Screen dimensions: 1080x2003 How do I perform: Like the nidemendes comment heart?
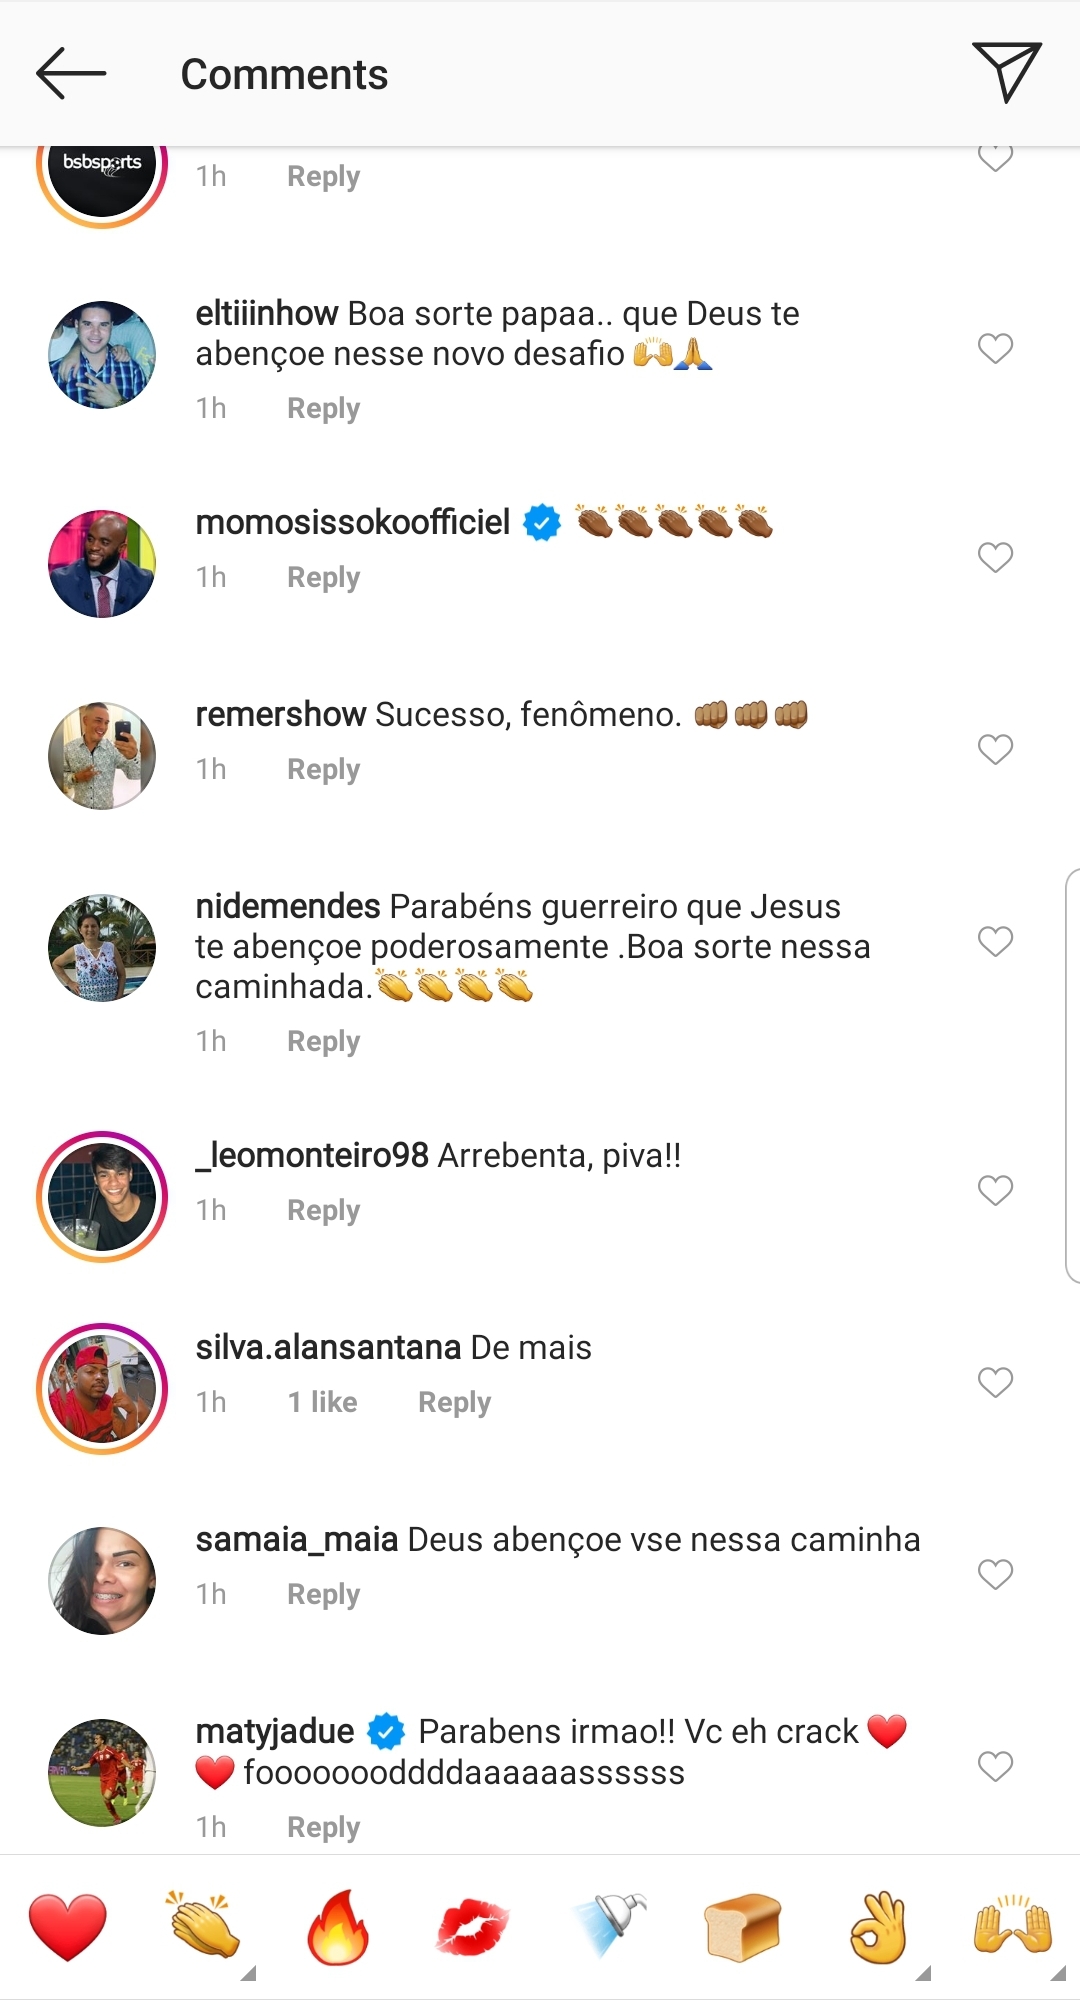[x=995, y=941]
